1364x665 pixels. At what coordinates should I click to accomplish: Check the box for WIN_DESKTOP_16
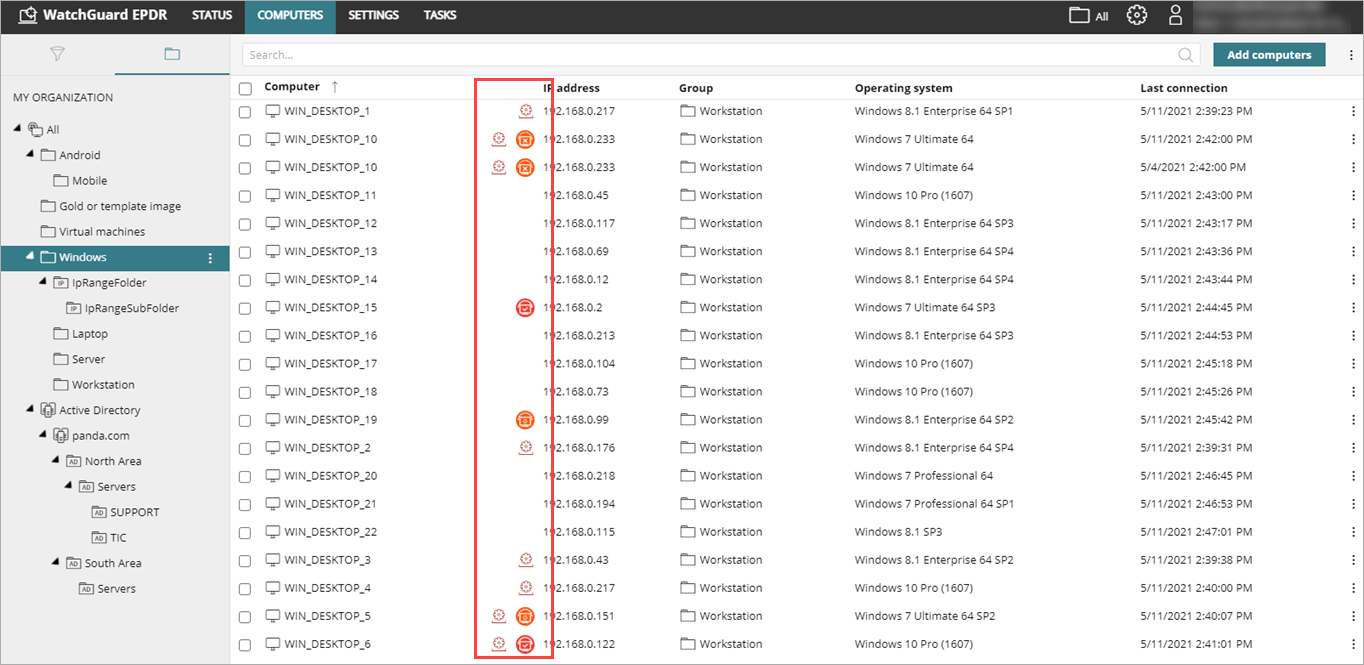pyautogui.click(x=245, y=336)
